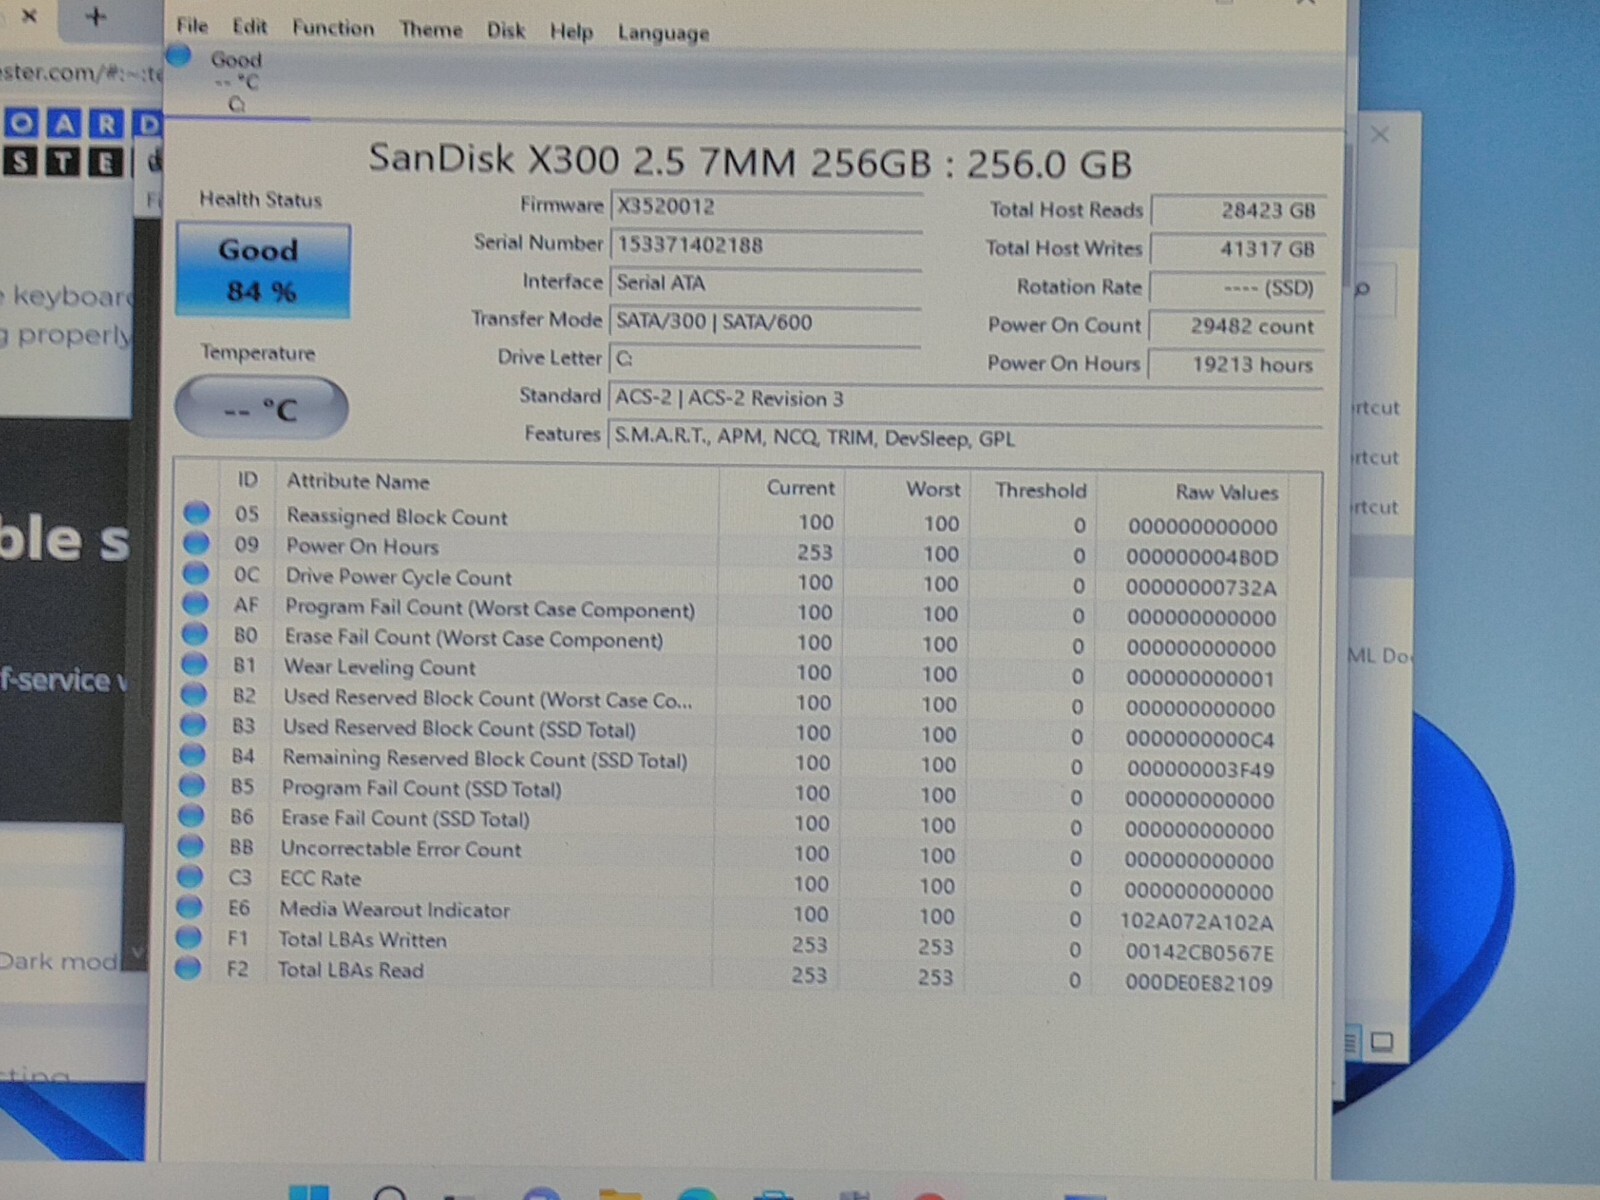Click status icon for Total LBAs Read

188,968
